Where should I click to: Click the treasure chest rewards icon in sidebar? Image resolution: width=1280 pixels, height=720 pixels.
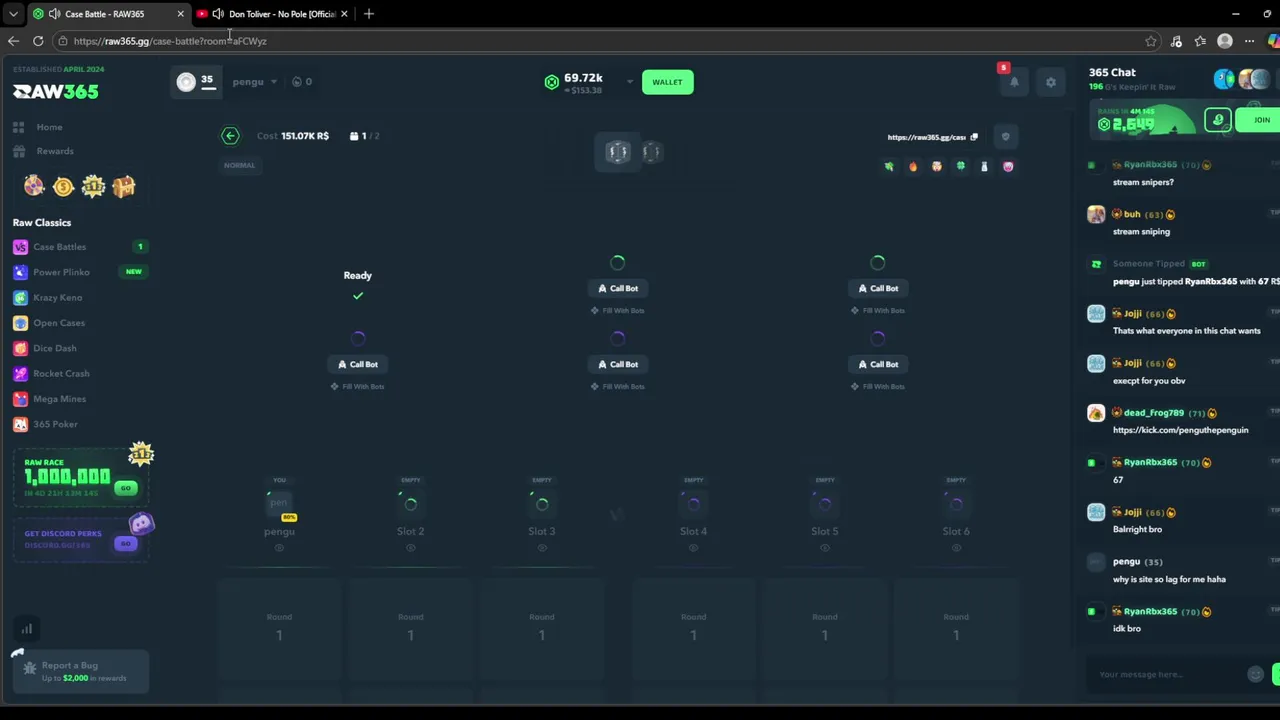click(x=123, y=186)
